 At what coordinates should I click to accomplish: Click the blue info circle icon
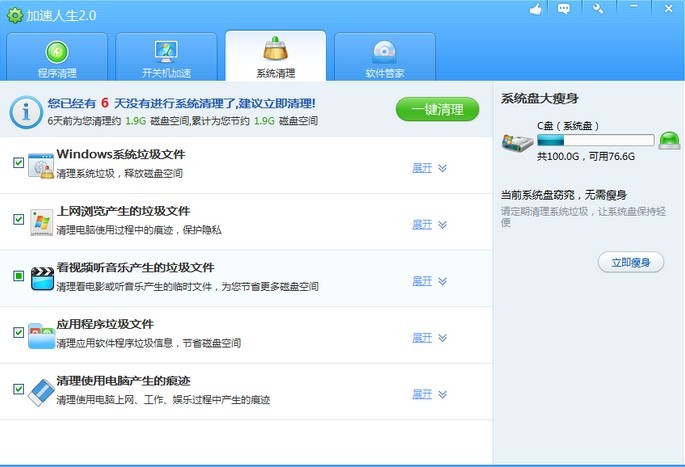click(x=26, y=112)
